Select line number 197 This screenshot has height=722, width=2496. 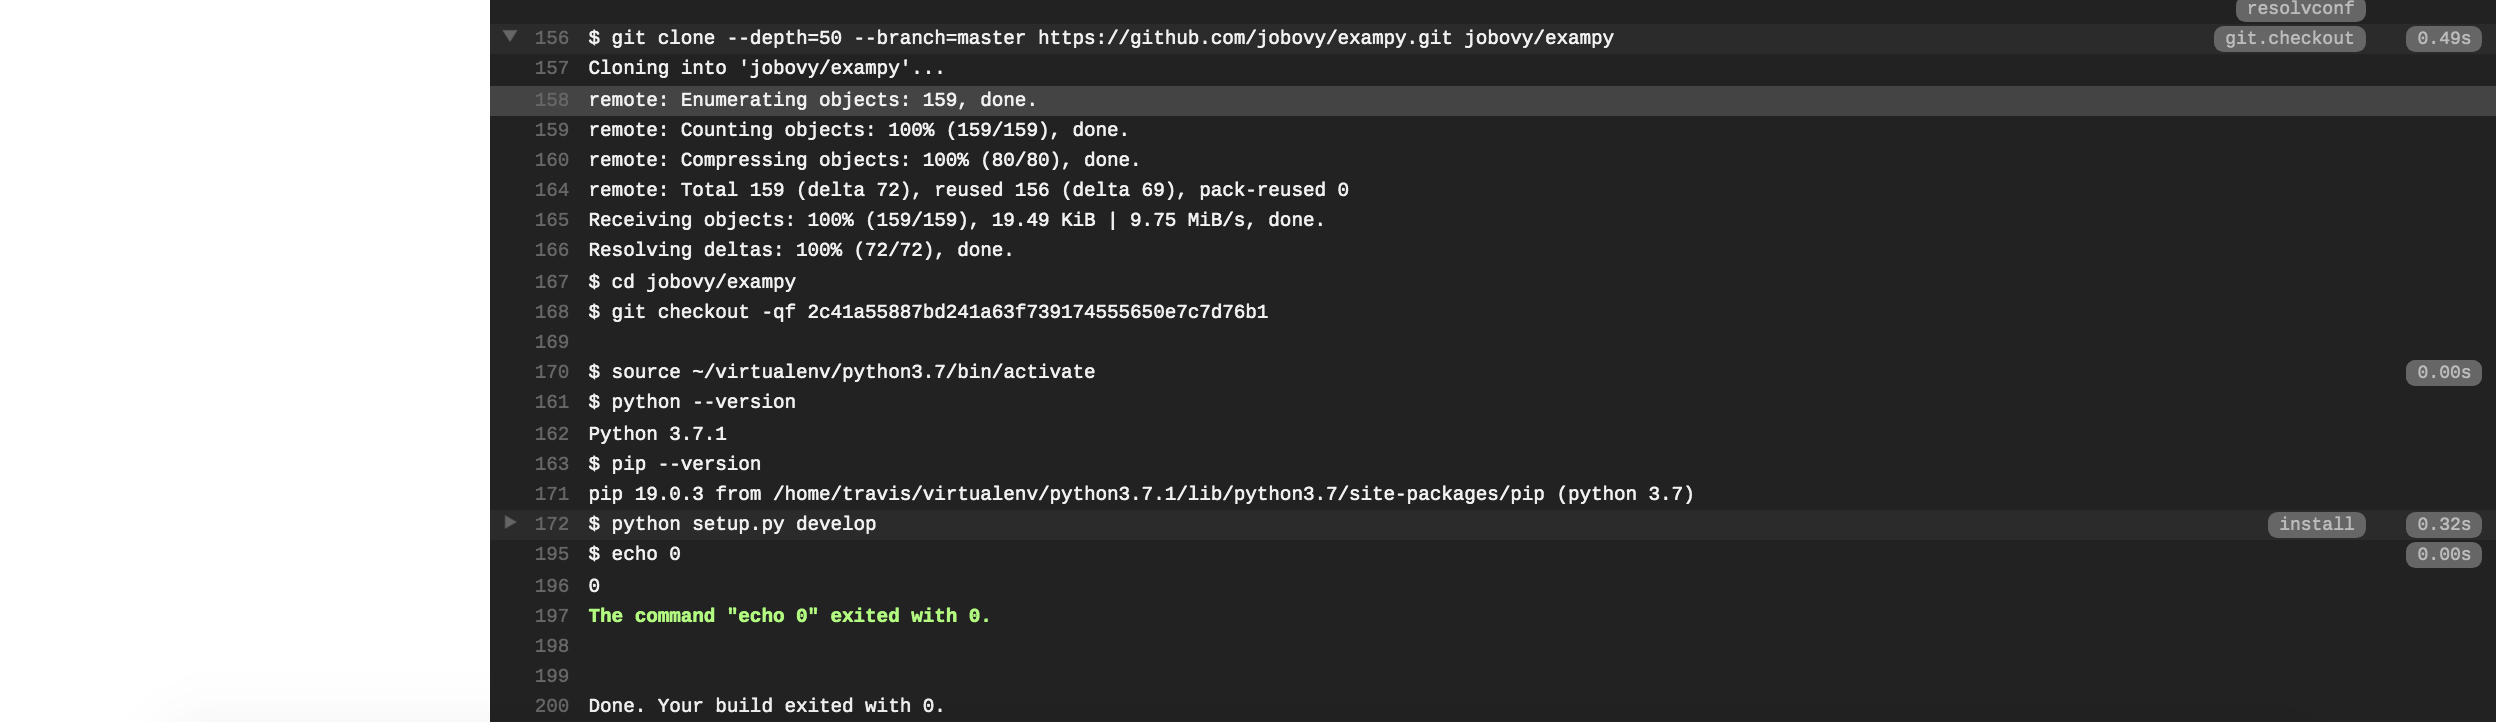pyautogui.click(x=551, y=616)
